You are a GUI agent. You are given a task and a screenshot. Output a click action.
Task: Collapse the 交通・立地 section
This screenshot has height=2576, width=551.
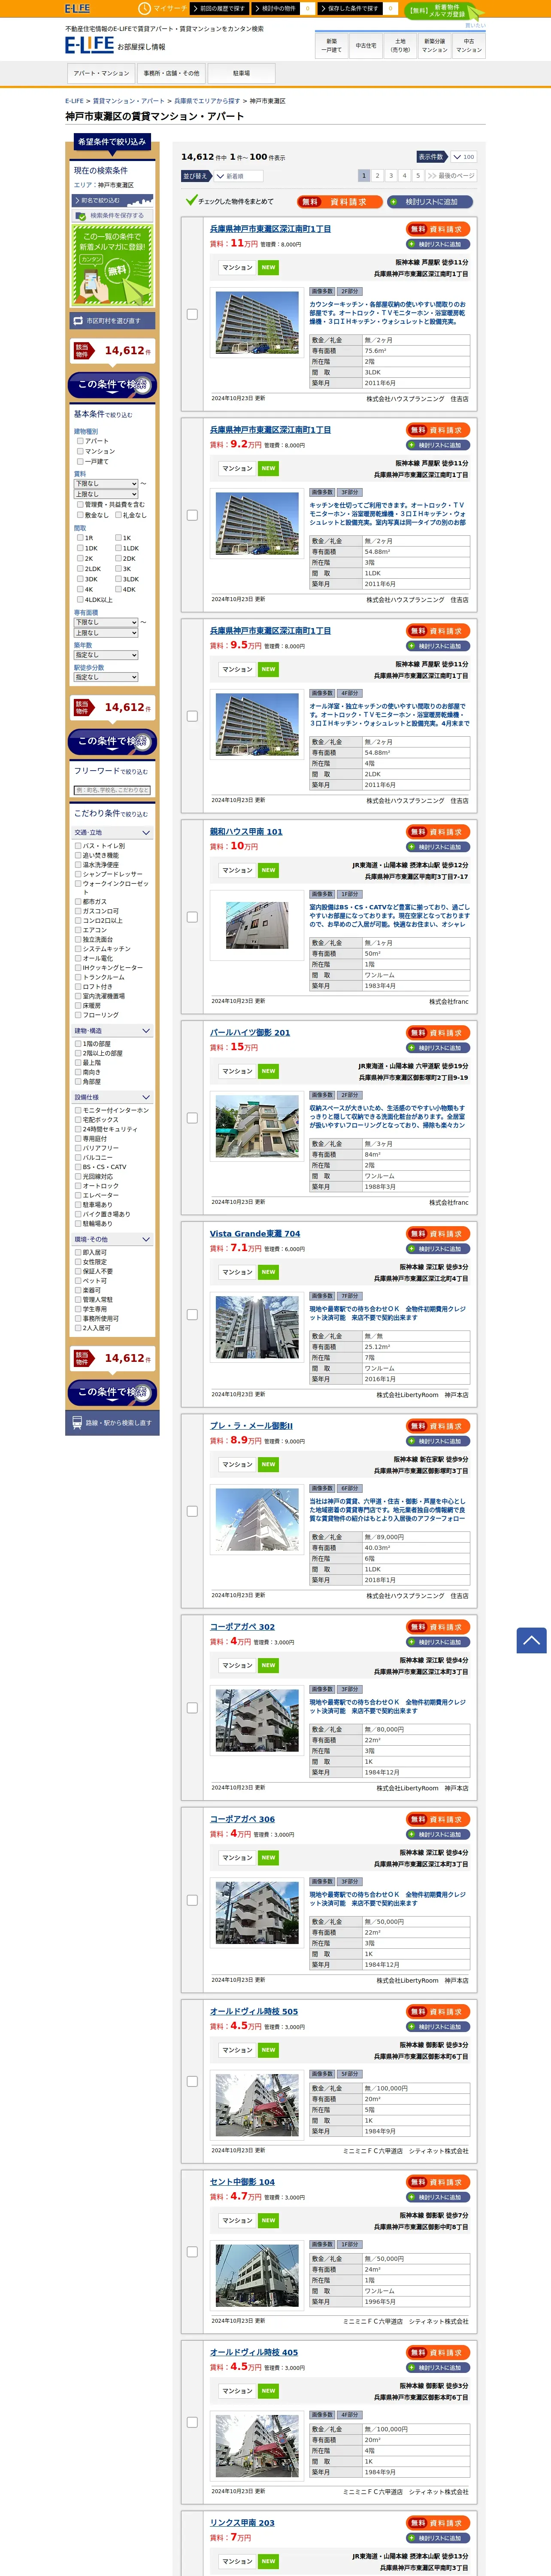coord(112,832)
